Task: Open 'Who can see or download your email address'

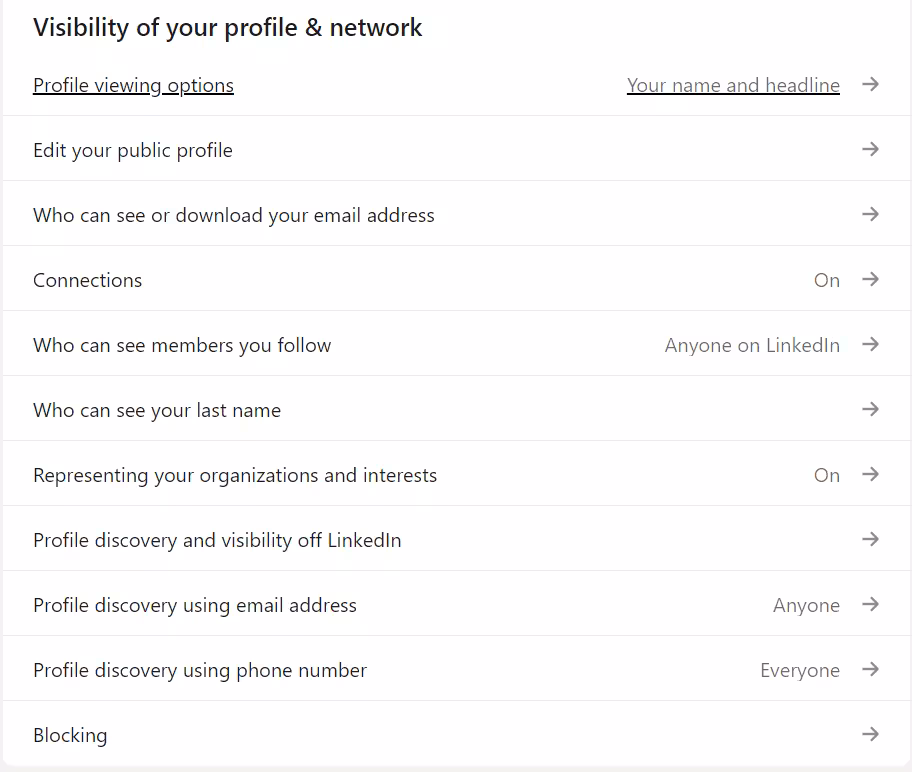Action: [x=233, y=216]
